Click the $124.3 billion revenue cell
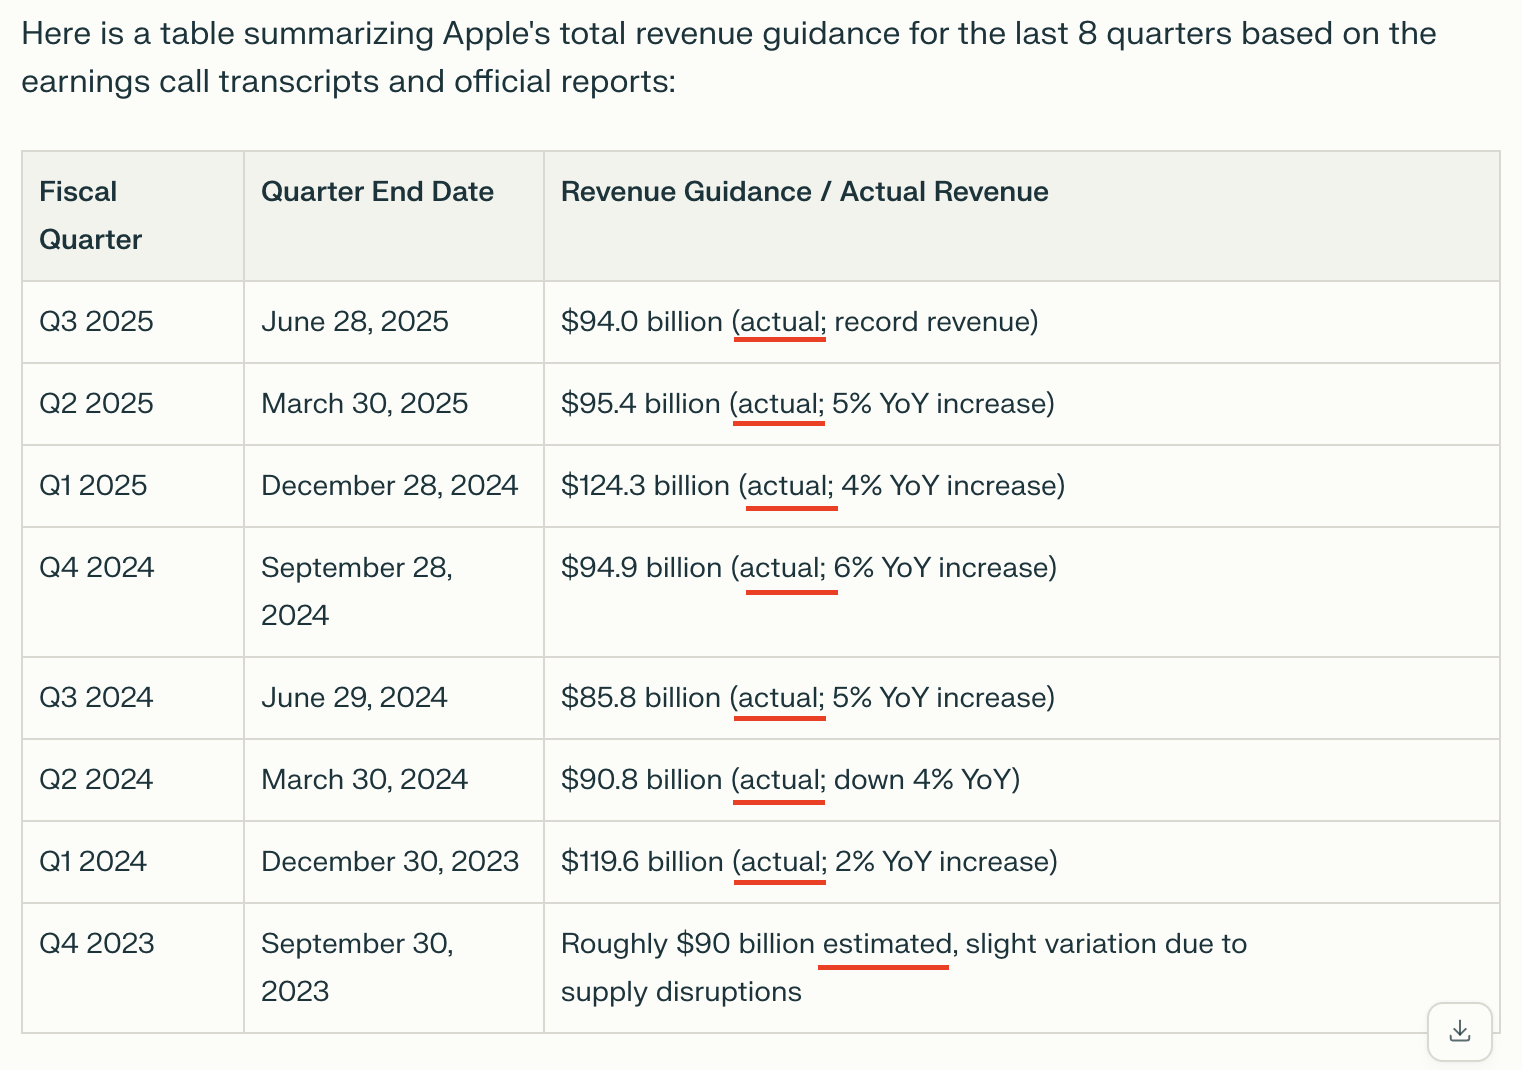Screen dimensions: 1522x1070 click(812, 486)
